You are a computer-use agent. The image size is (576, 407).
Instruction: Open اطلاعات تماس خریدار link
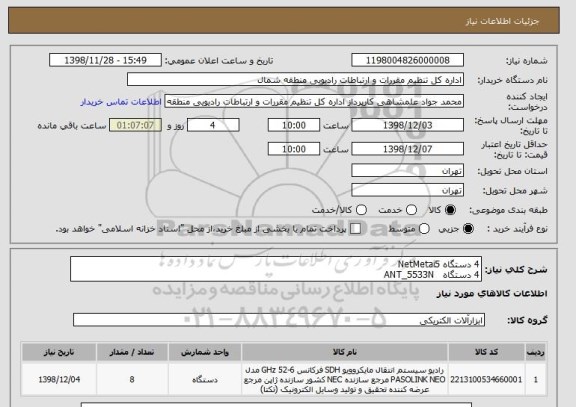(x=121, y=102)
